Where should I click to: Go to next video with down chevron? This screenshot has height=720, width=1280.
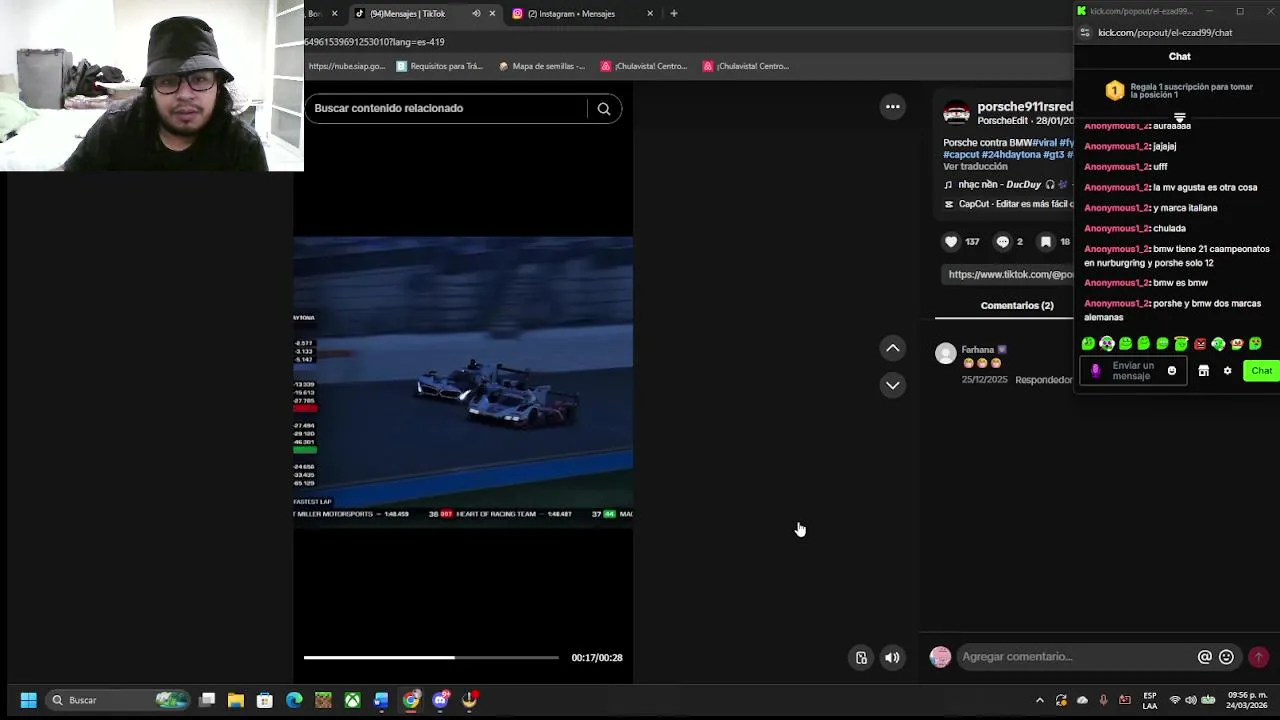pyautogui.click(x=893, y=385)
